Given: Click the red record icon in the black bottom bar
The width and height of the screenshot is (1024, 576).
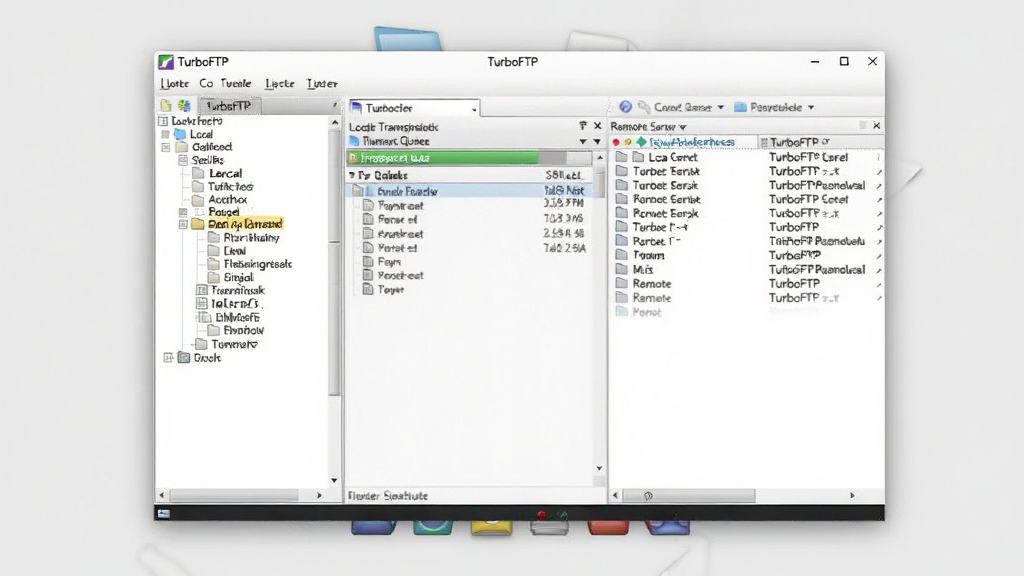Looking at the screenshot, I should click(541, 516).
